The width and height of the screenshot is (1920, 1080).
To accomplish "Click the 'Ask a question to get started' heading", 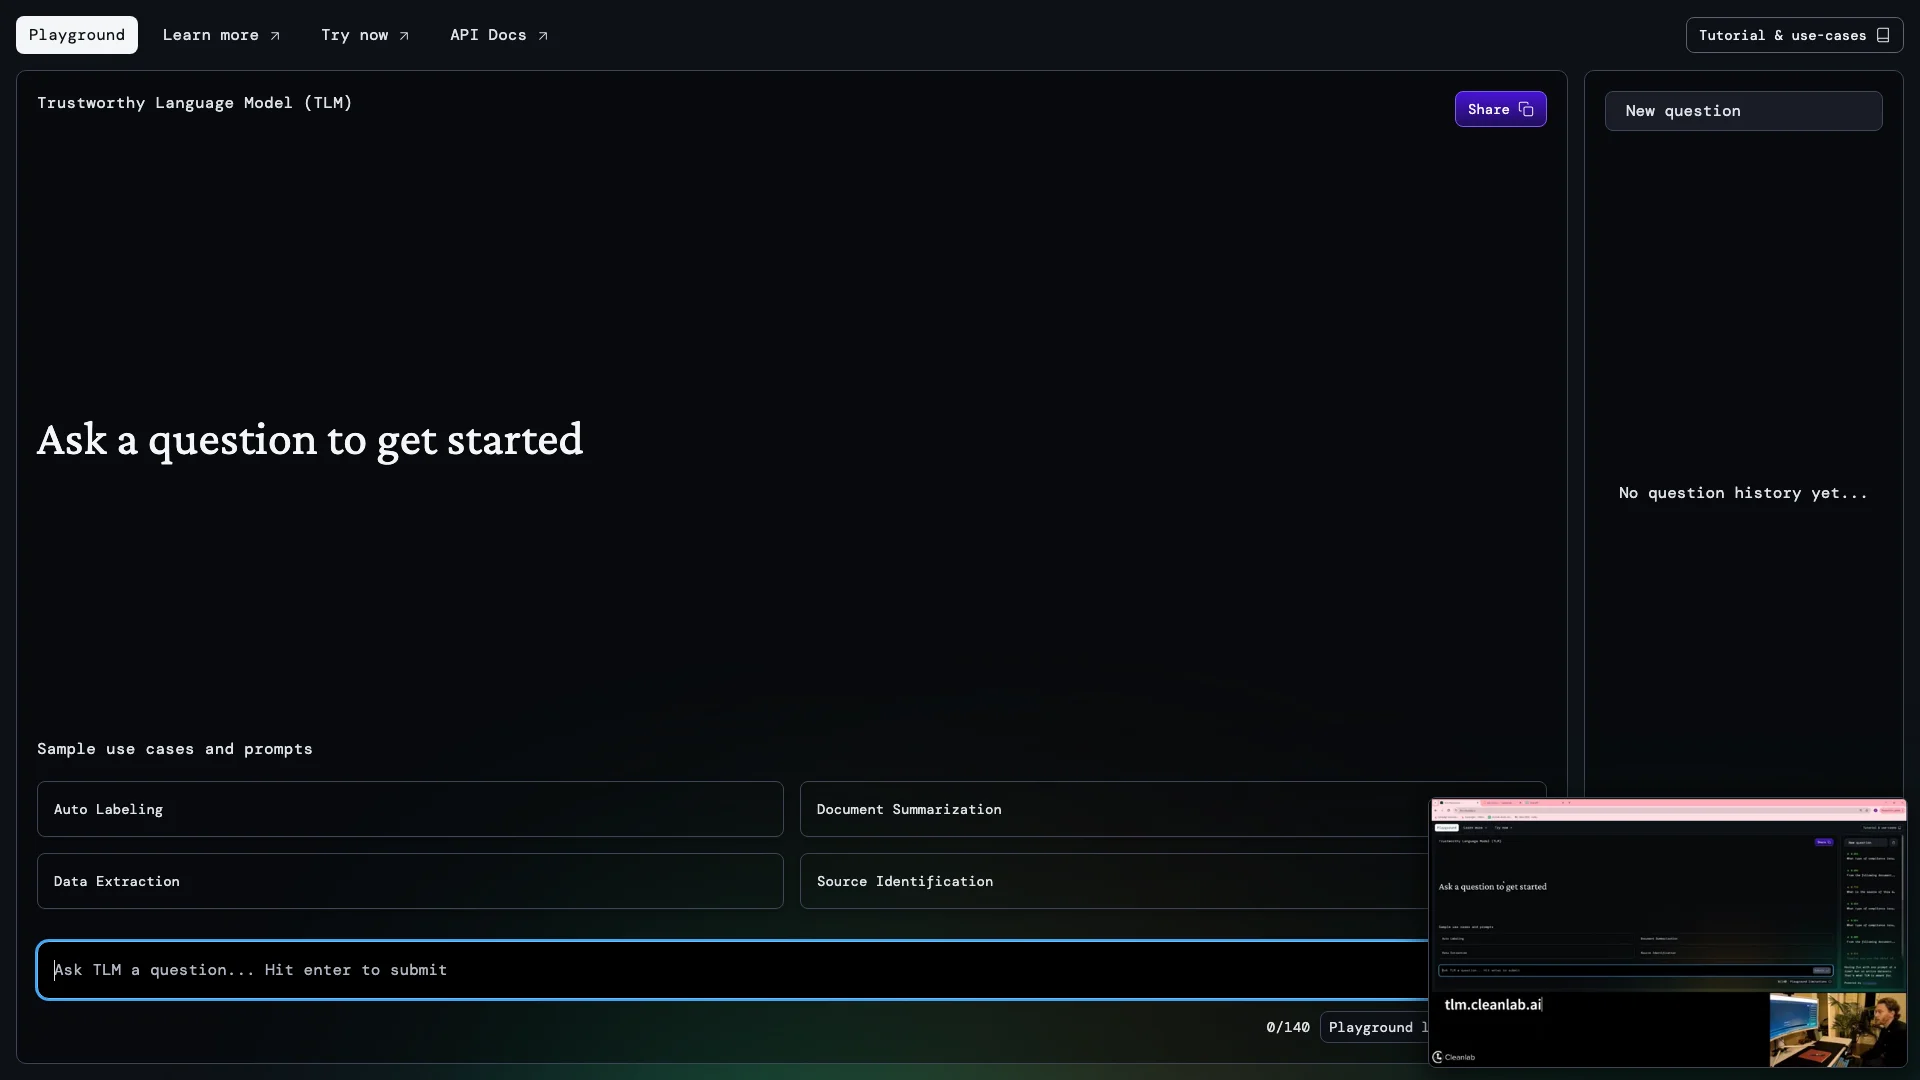I will (310, 440).
